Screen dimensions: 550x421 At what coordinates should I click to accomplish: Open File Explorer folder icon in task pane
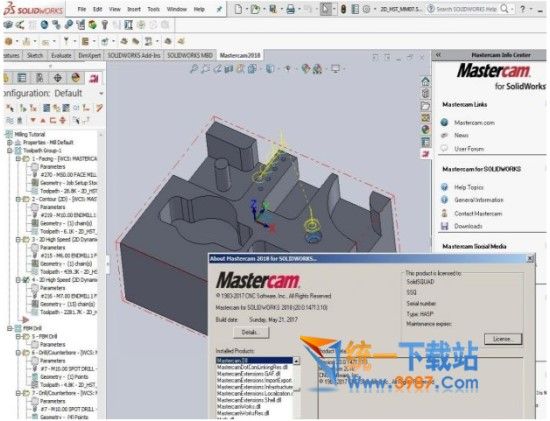[x=425, y=106]
